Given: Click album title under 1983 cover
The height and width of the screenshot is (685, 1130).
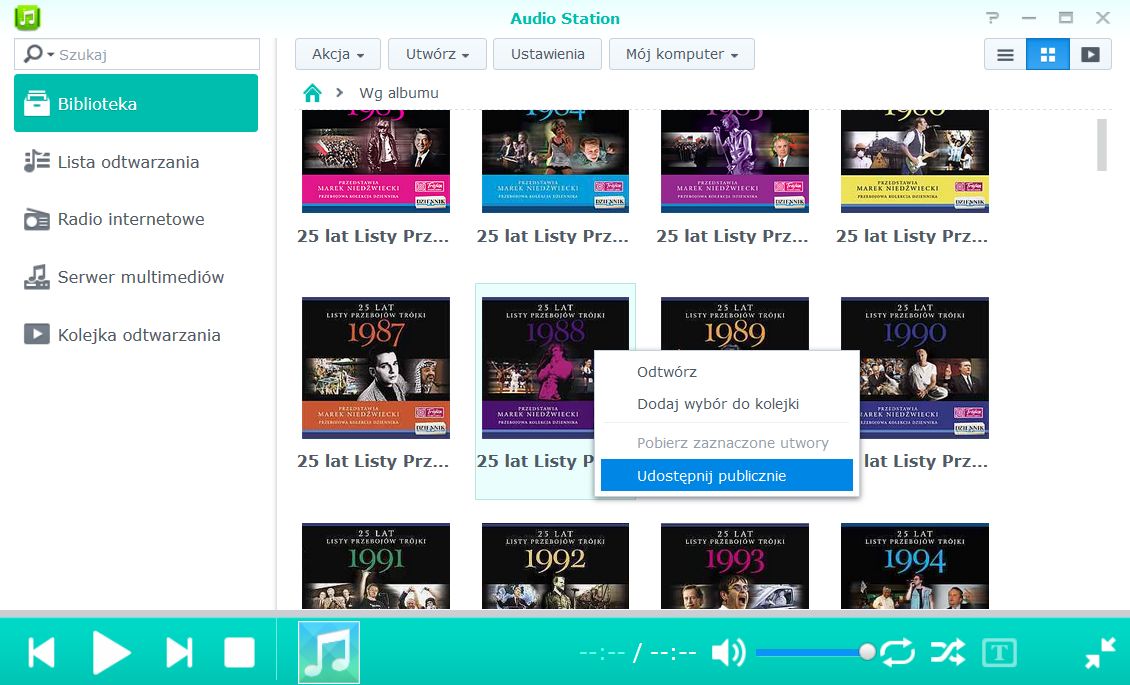Looking at the screenshot, I should click(373, 236).
